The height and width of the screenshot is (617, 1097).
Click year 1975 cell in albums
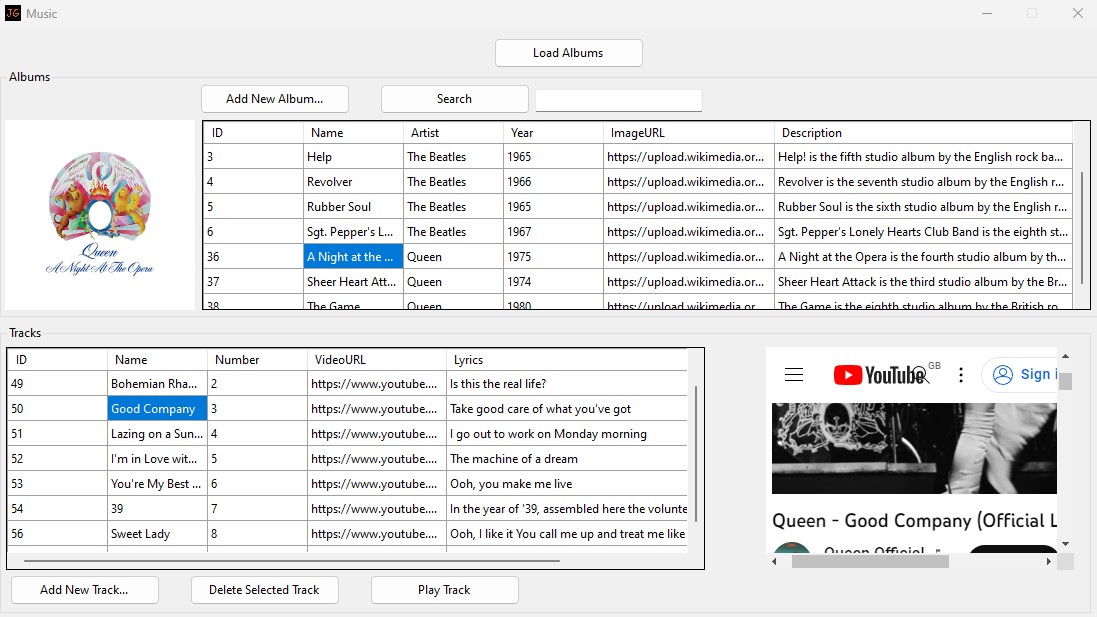tap(553, 257)
